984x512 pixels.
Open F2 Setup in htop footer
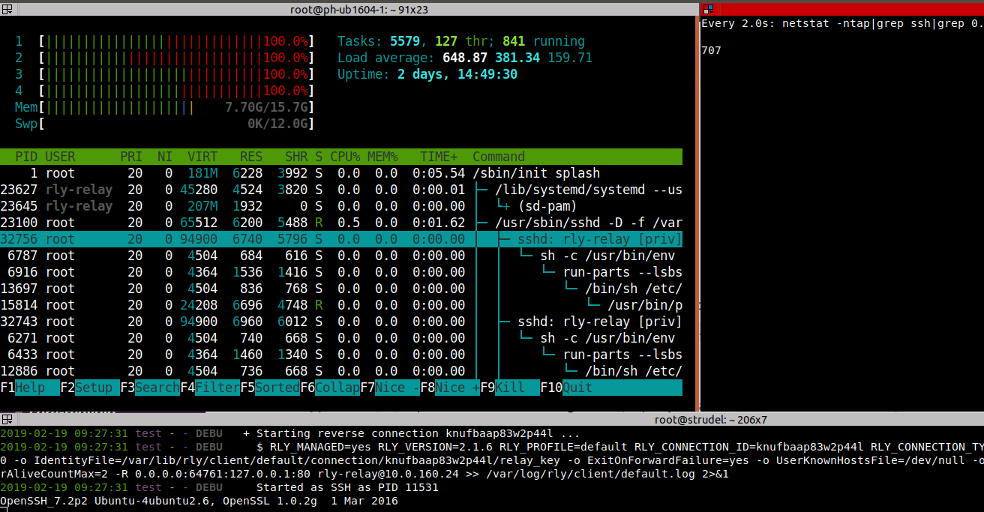click(x=90, y=388)
